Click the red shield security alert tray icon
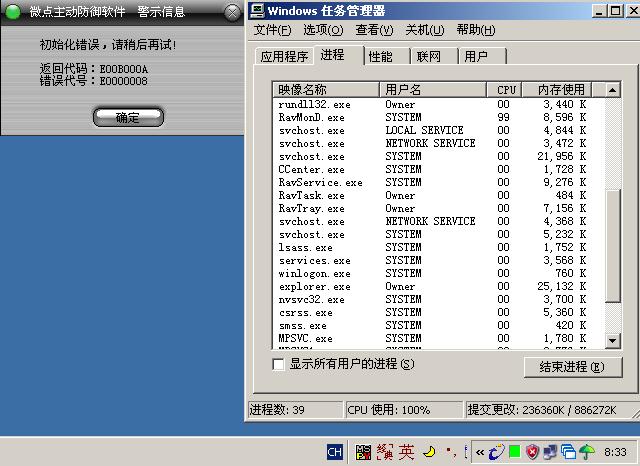This screenshot has height=466, width=640. (x=532, y=452)
